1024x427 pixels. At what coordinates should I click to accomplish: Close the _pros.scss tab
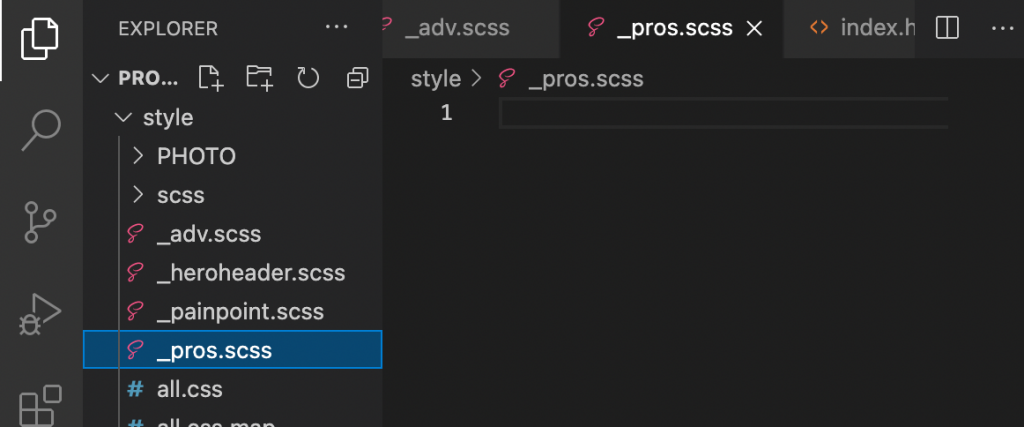pyautogui.click(x=755, y=28)
